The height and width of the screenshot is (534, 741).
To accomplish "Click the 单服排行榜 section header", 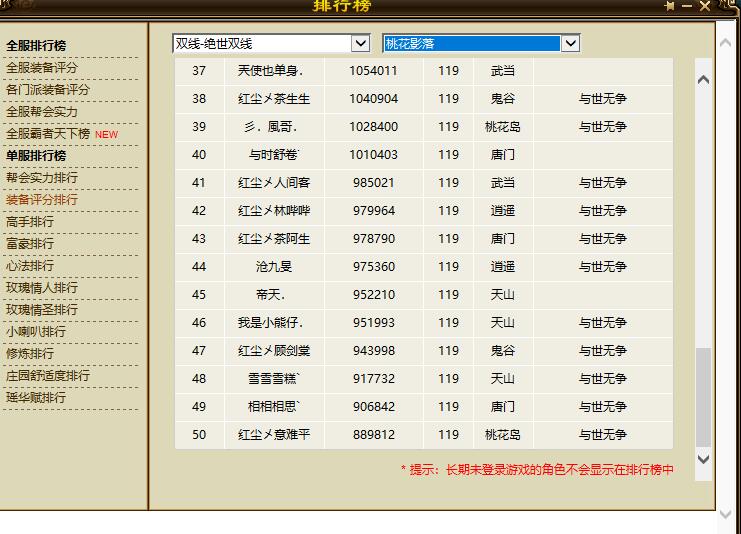I will (x=36, y=155).
